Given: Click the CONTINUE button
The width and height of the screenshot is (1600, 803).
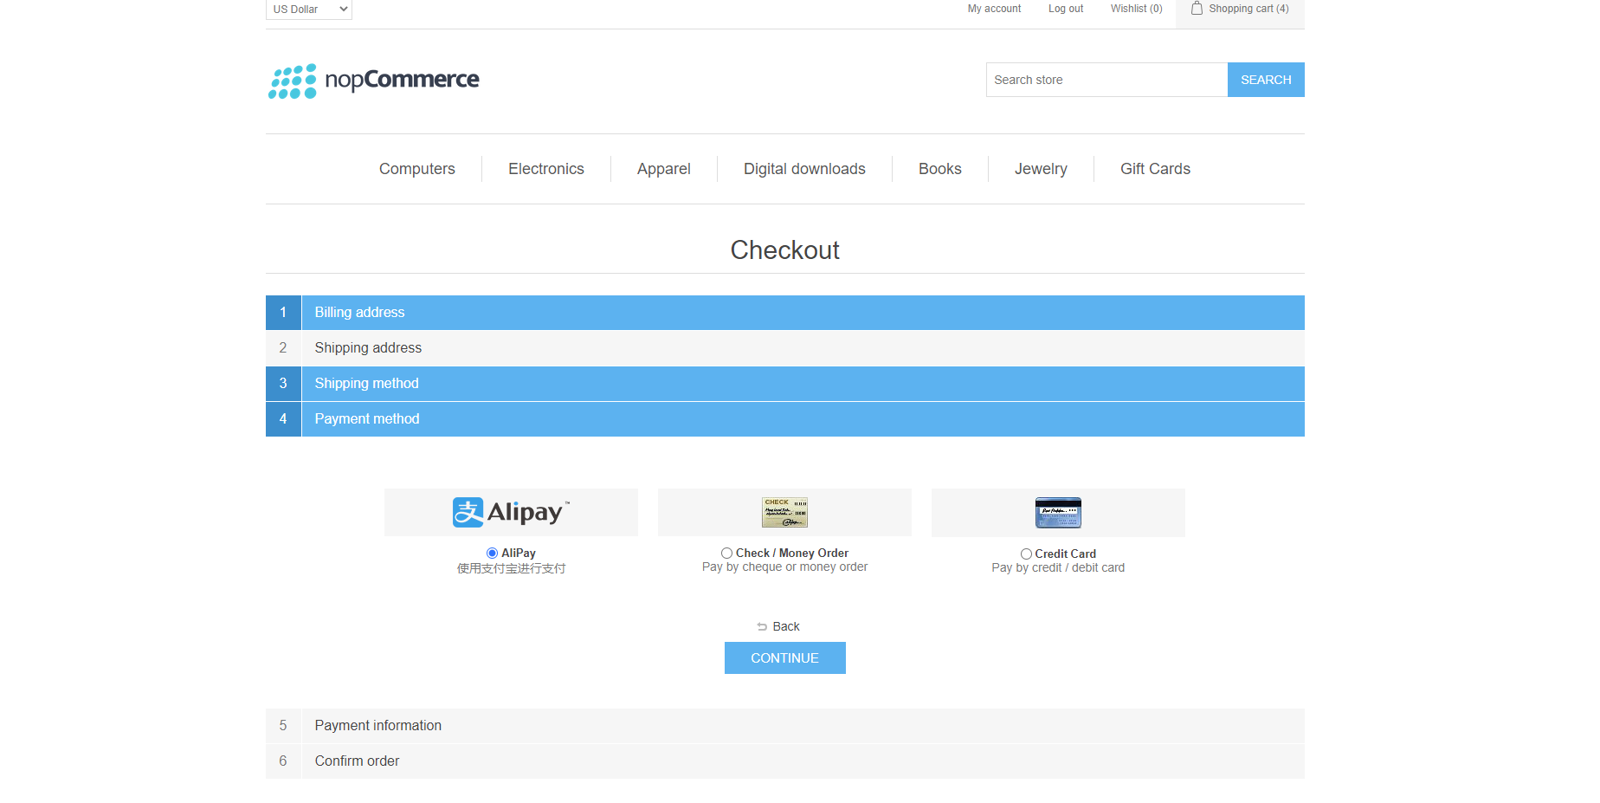Looking at the screenshot, I should point(785,658).
